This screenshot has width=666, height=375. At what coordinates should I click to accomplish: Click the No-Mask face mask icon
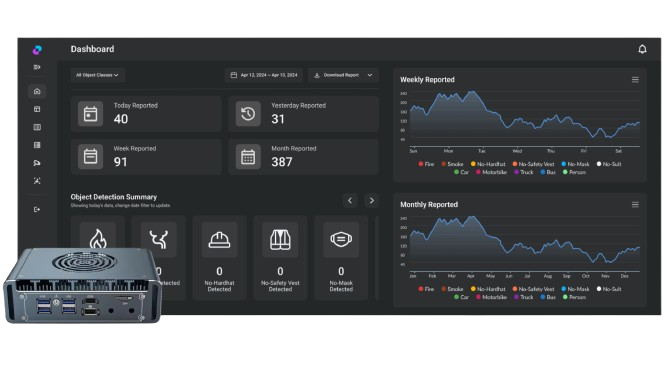[x=341, y=239]
